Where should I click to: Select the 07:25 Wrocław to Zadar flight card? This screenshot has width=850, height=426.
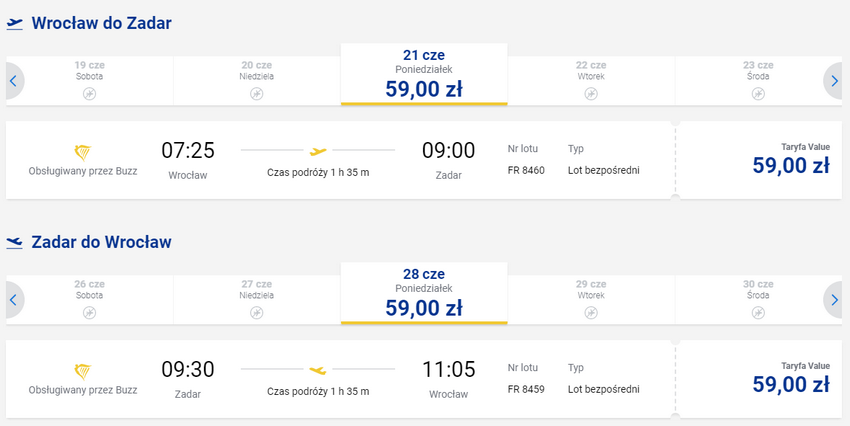340,160
